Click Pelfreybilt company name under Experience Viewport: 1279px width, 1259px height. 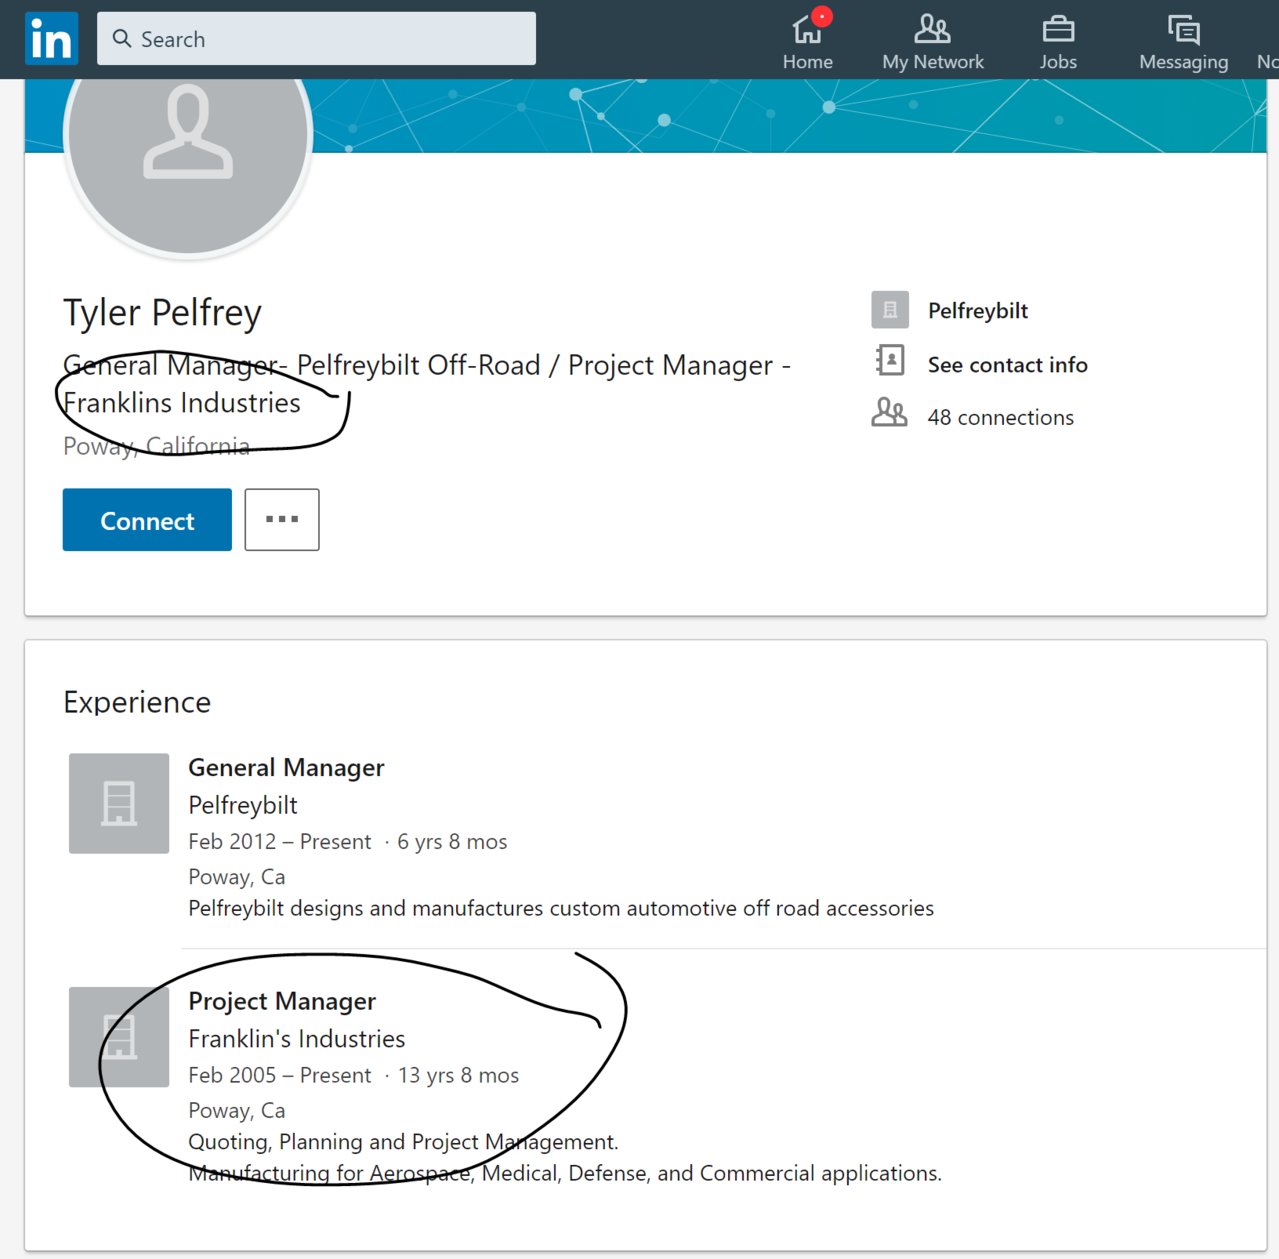[243, 805]
